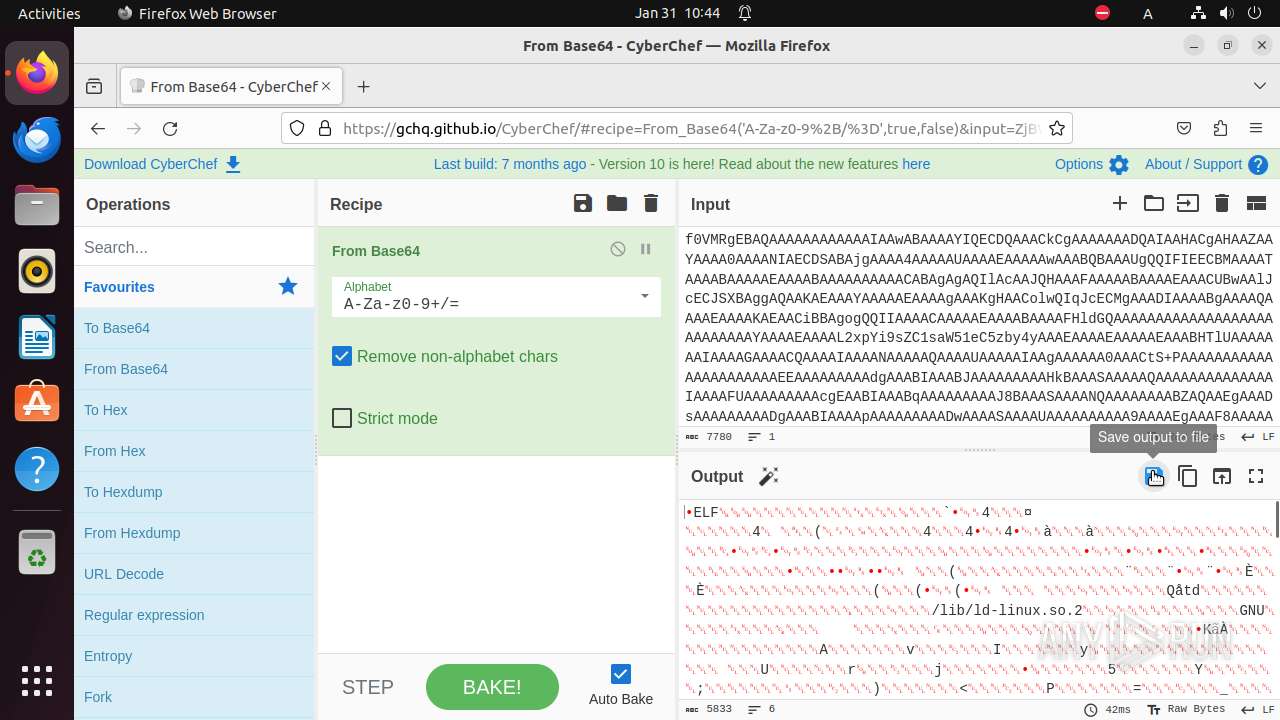Screen dimensions: 1280x720
Task: Save output to file icon
Action: [1154, 477]
